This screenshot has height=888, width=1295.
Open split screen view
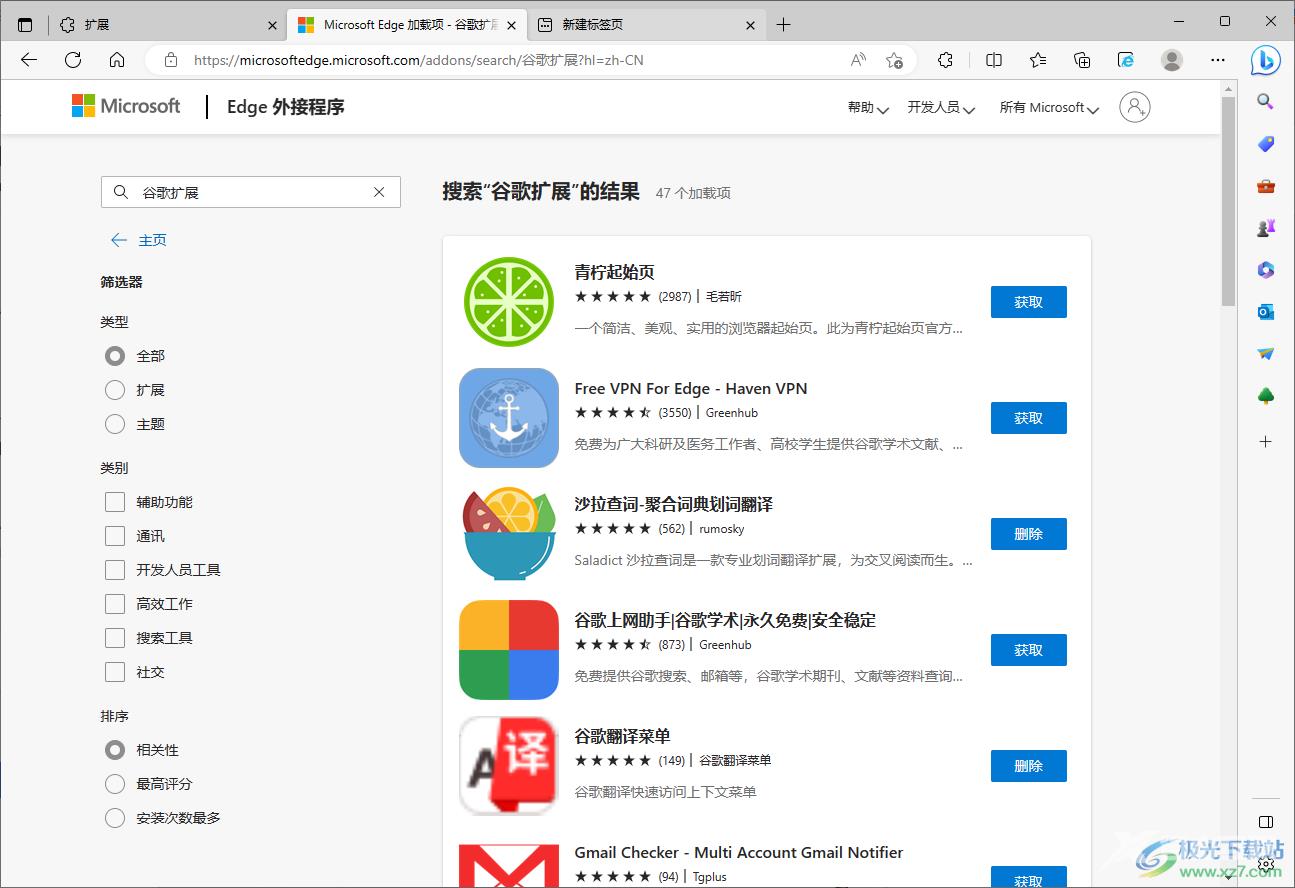click(x=994, y=60)
